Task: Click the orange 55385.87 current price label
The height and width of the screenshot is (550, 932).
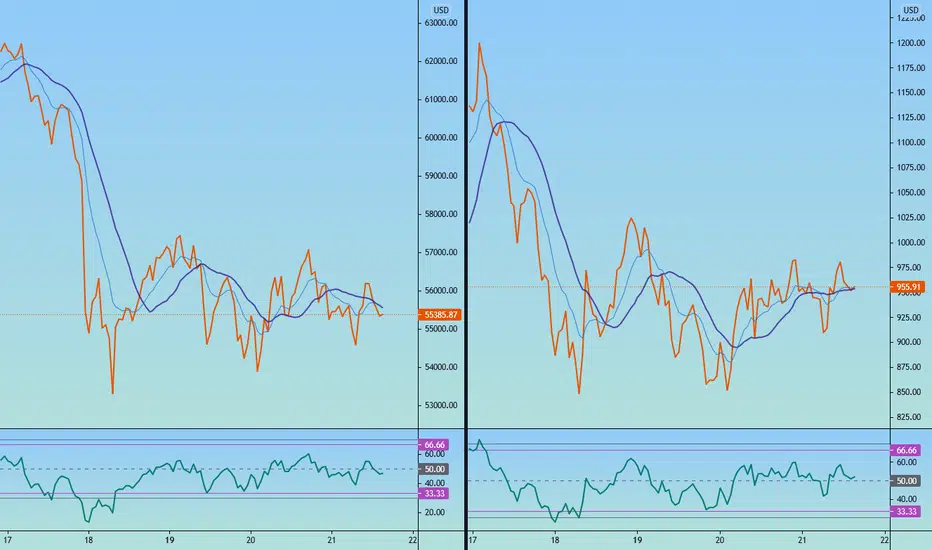Action: [440, 315]
